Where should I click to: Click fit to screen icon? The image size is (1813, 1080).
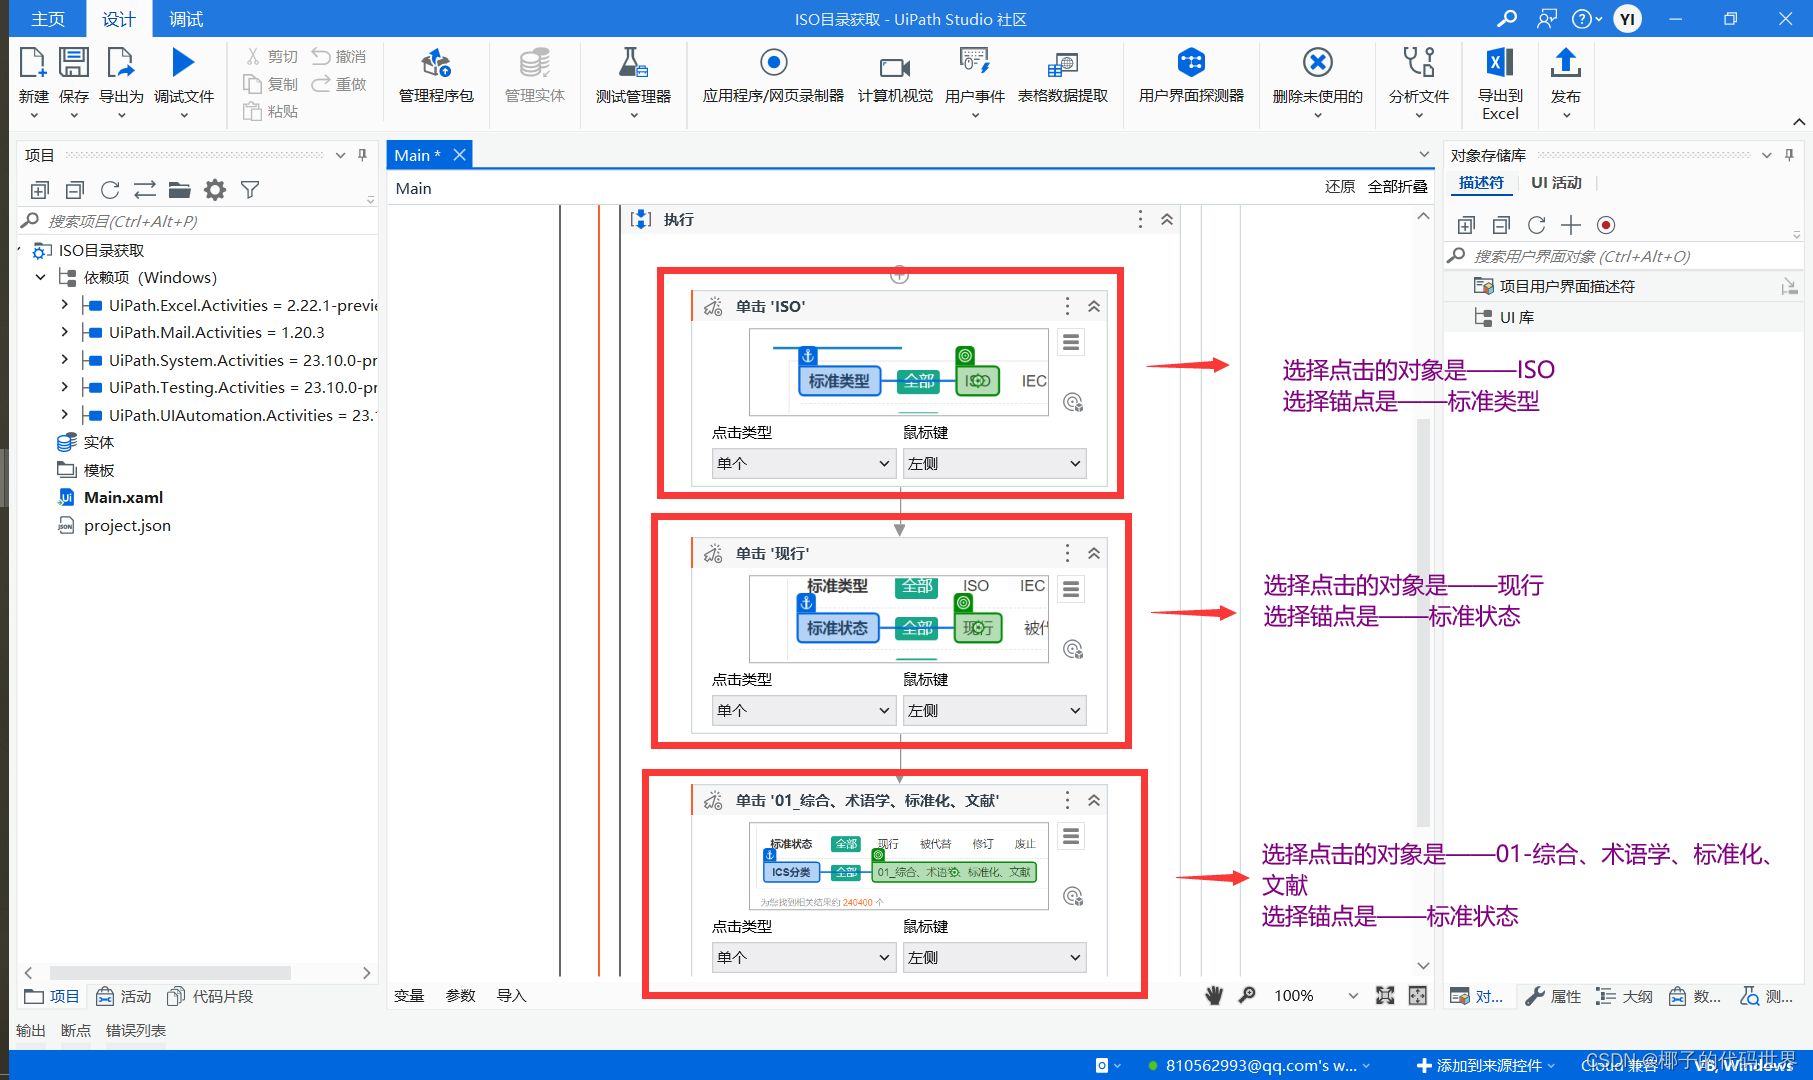(1385, 995)
